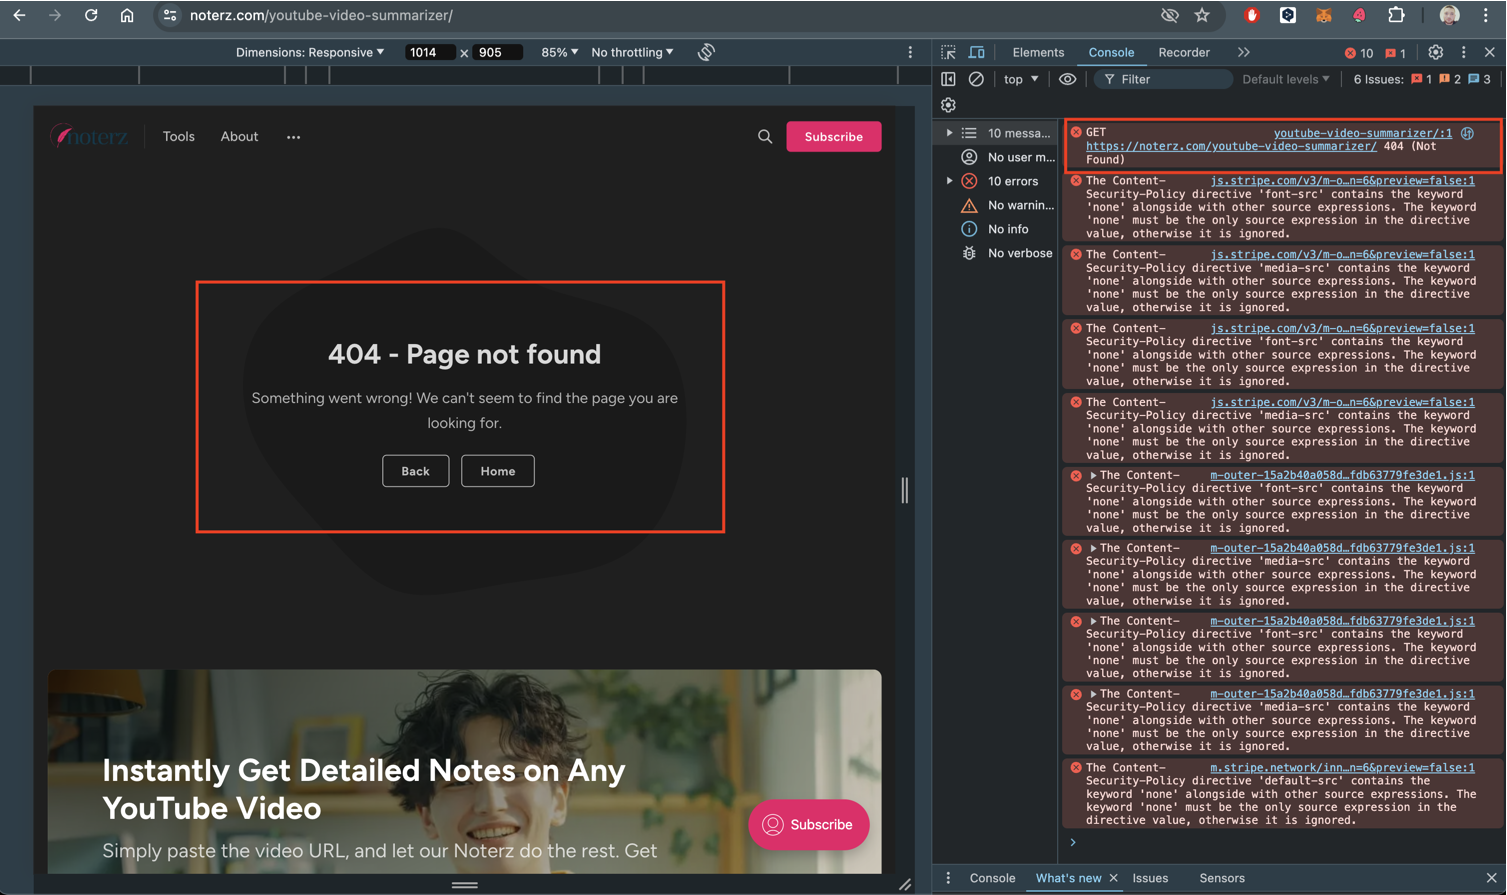Image resolution: width=1507 pixels, height=895 pixels.
Task: Click the Back button on 404 page
Action: tap(415, 471)
